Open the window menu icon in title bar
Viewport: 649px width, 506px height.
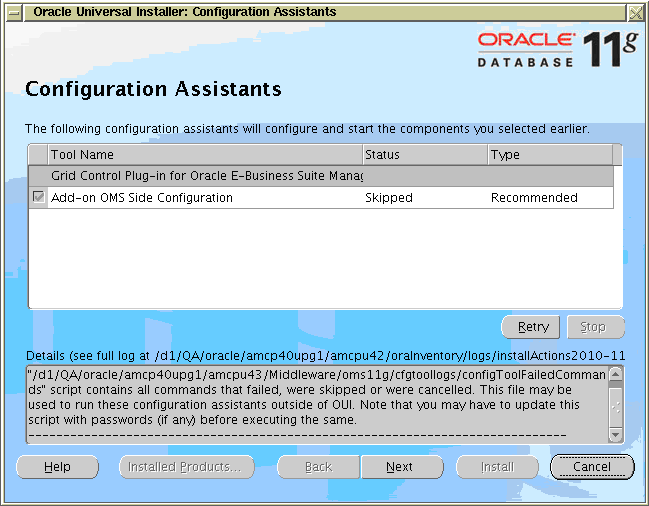14,13
